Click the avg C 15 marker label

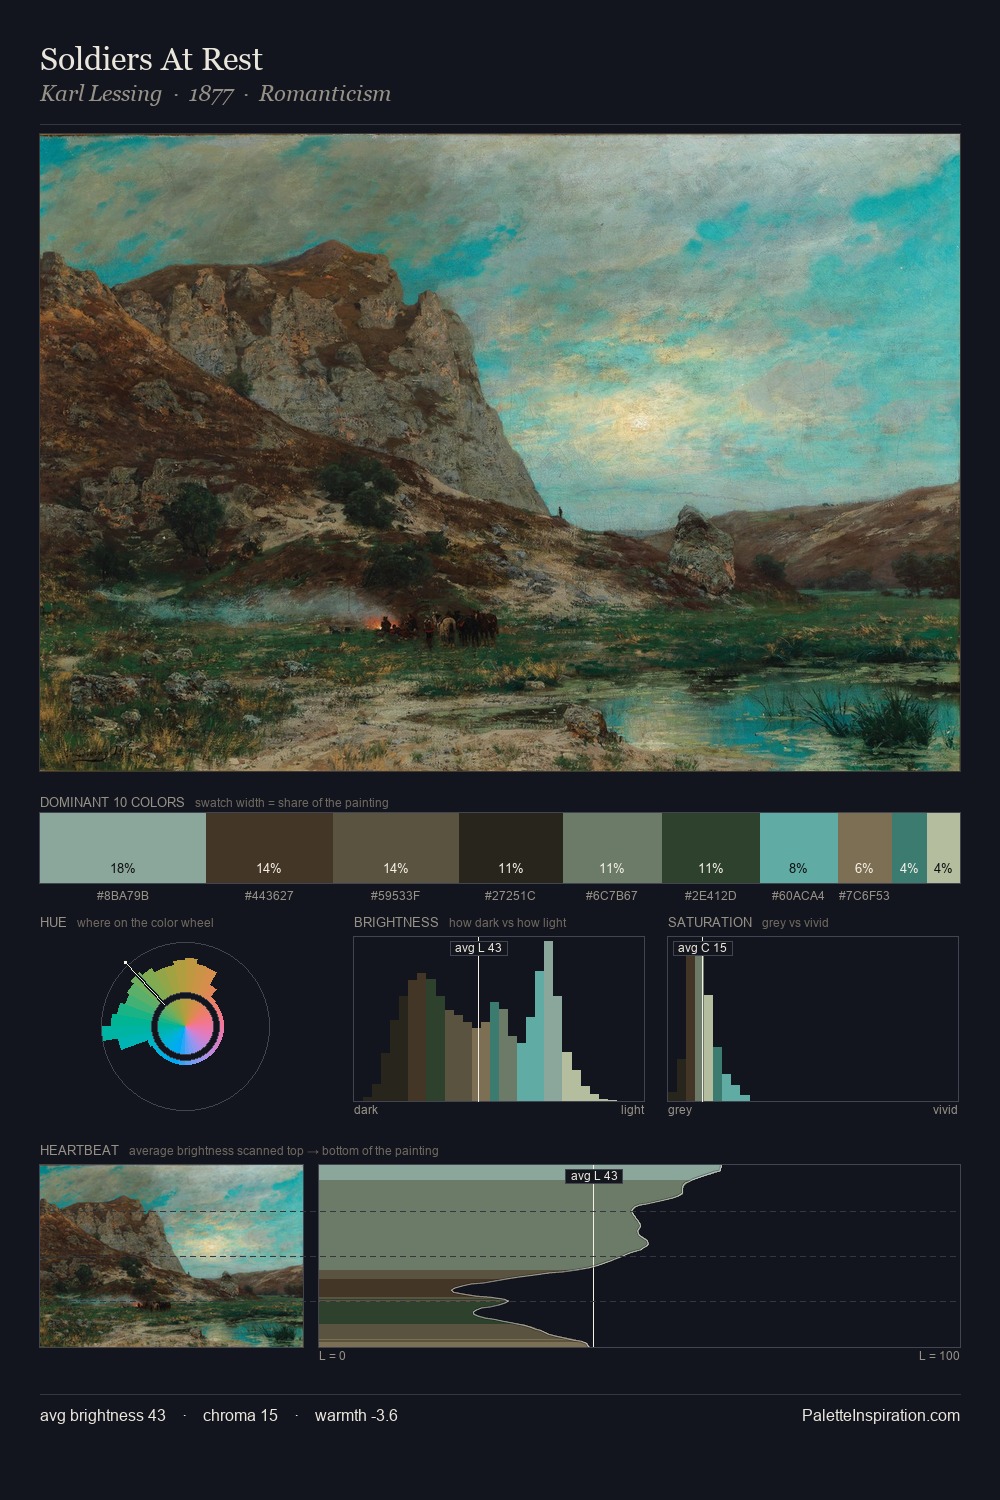tap(703, 948)
